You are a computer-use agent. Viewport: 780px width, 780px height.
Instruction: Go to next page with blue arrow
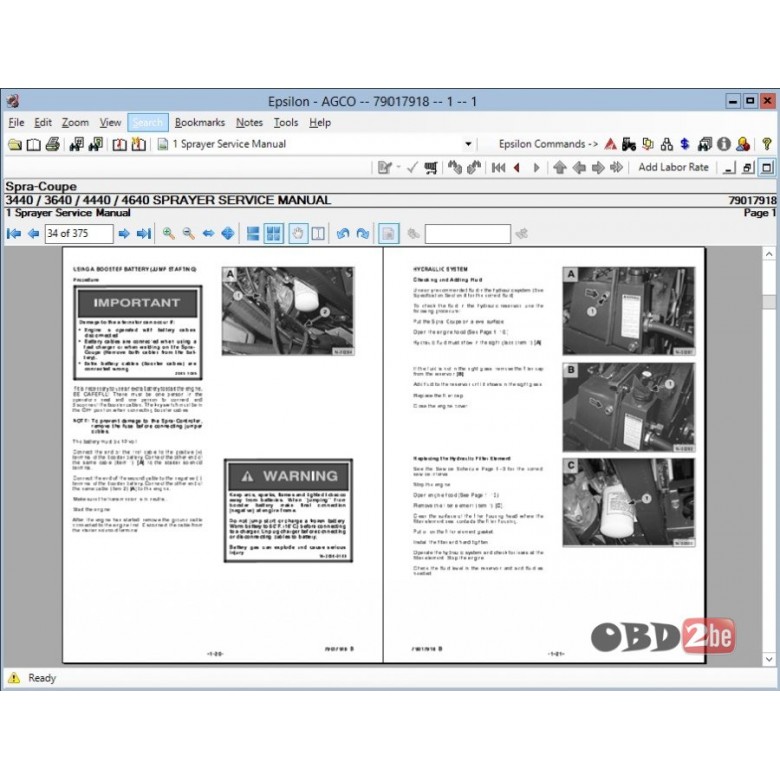tap(124, 233)
